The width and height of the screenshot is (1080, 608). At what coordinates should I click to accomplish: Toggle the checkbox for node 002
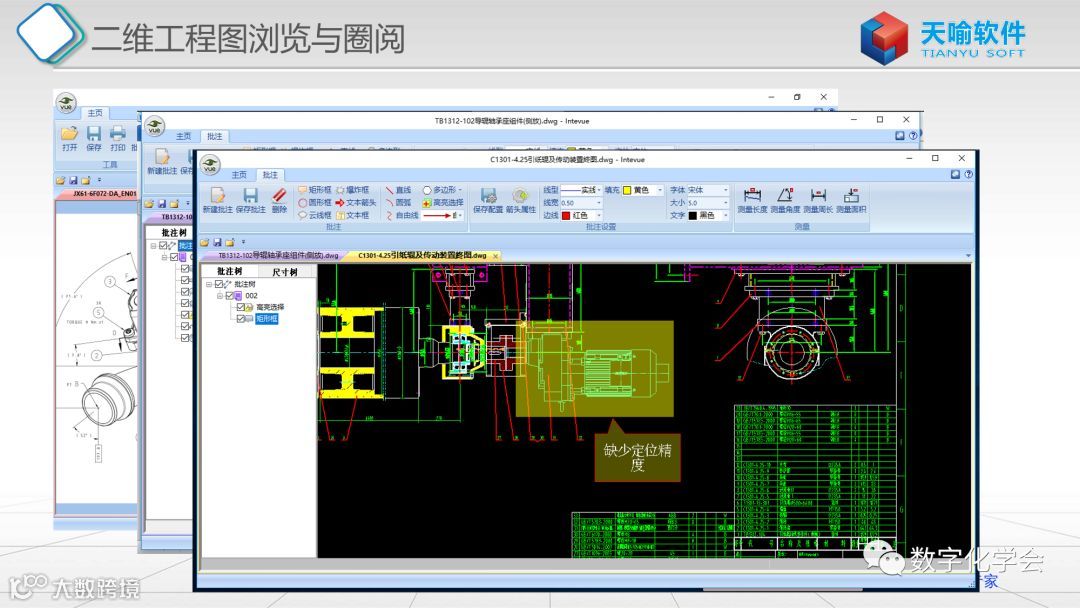(x=229, y=295)
